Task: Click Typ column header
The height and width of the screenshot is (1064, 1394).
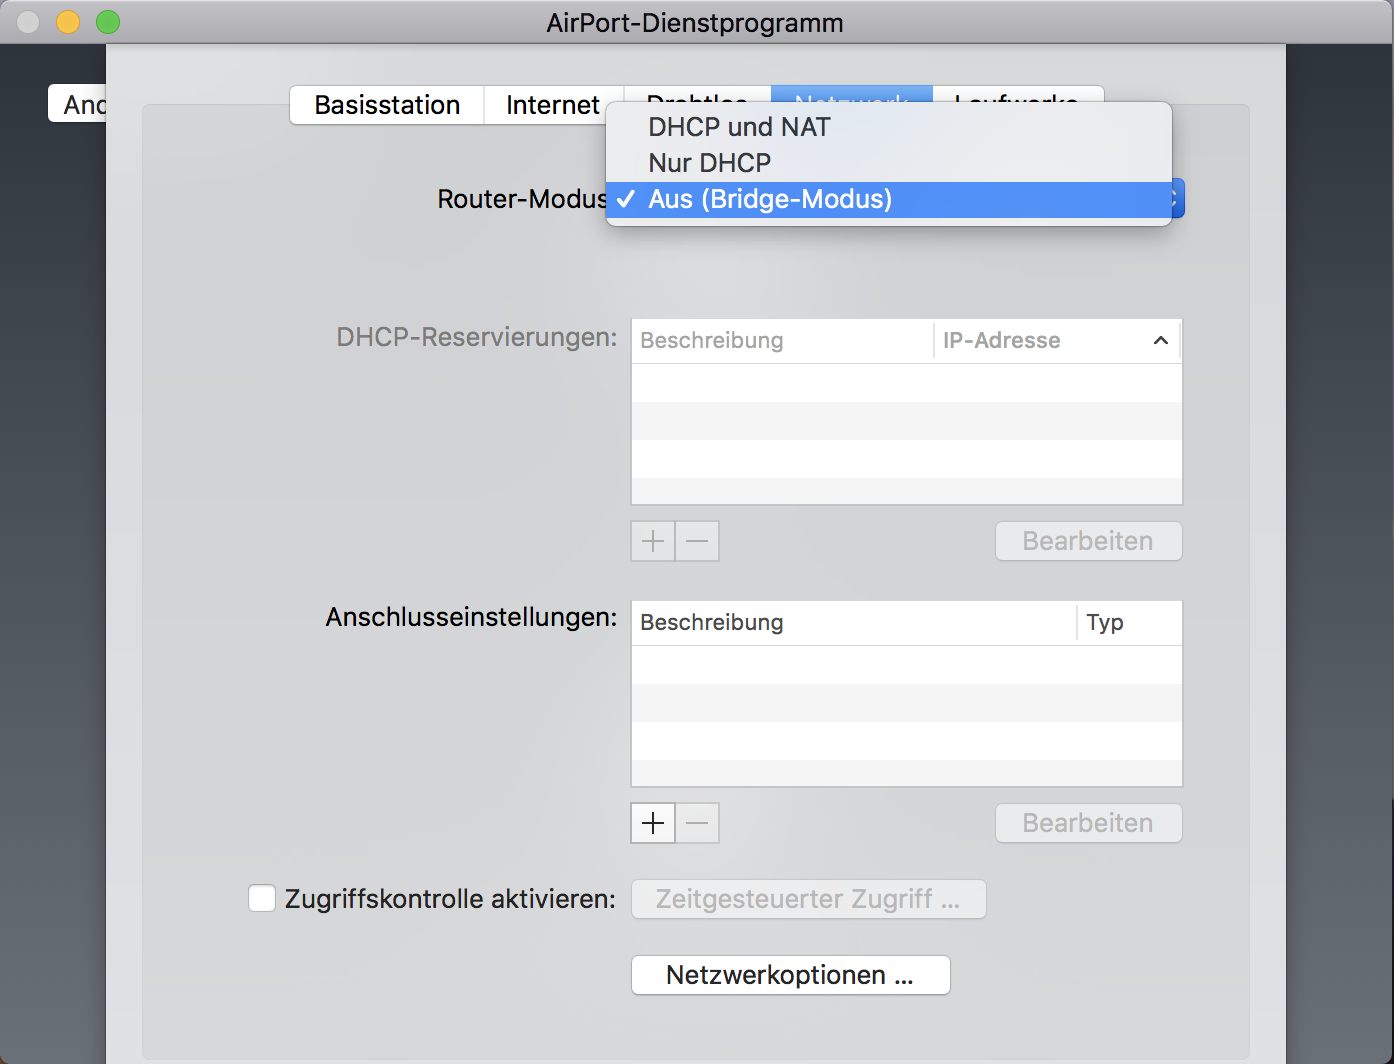Action: 1130,623
